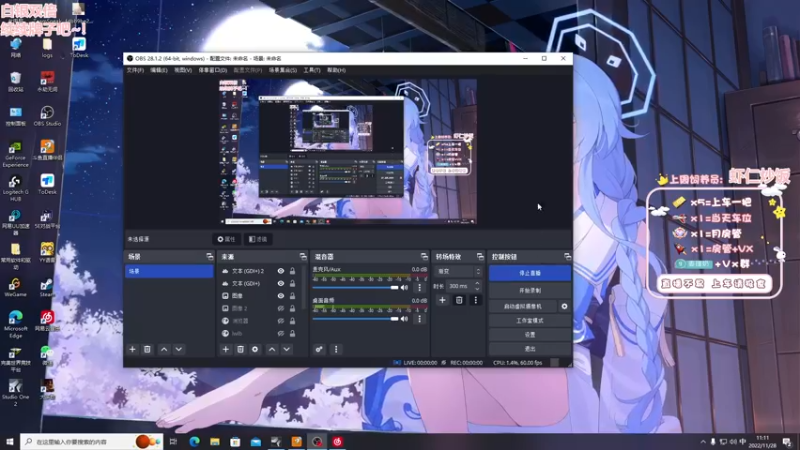Hide the 文本 (GDI+) 2 source

[281, 271]
